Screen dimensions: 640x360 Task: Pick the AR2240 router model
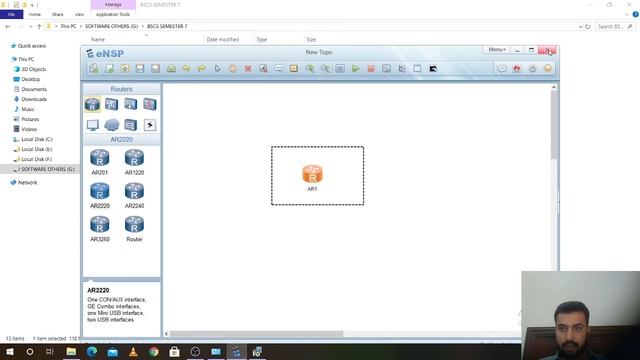point(134,196)
